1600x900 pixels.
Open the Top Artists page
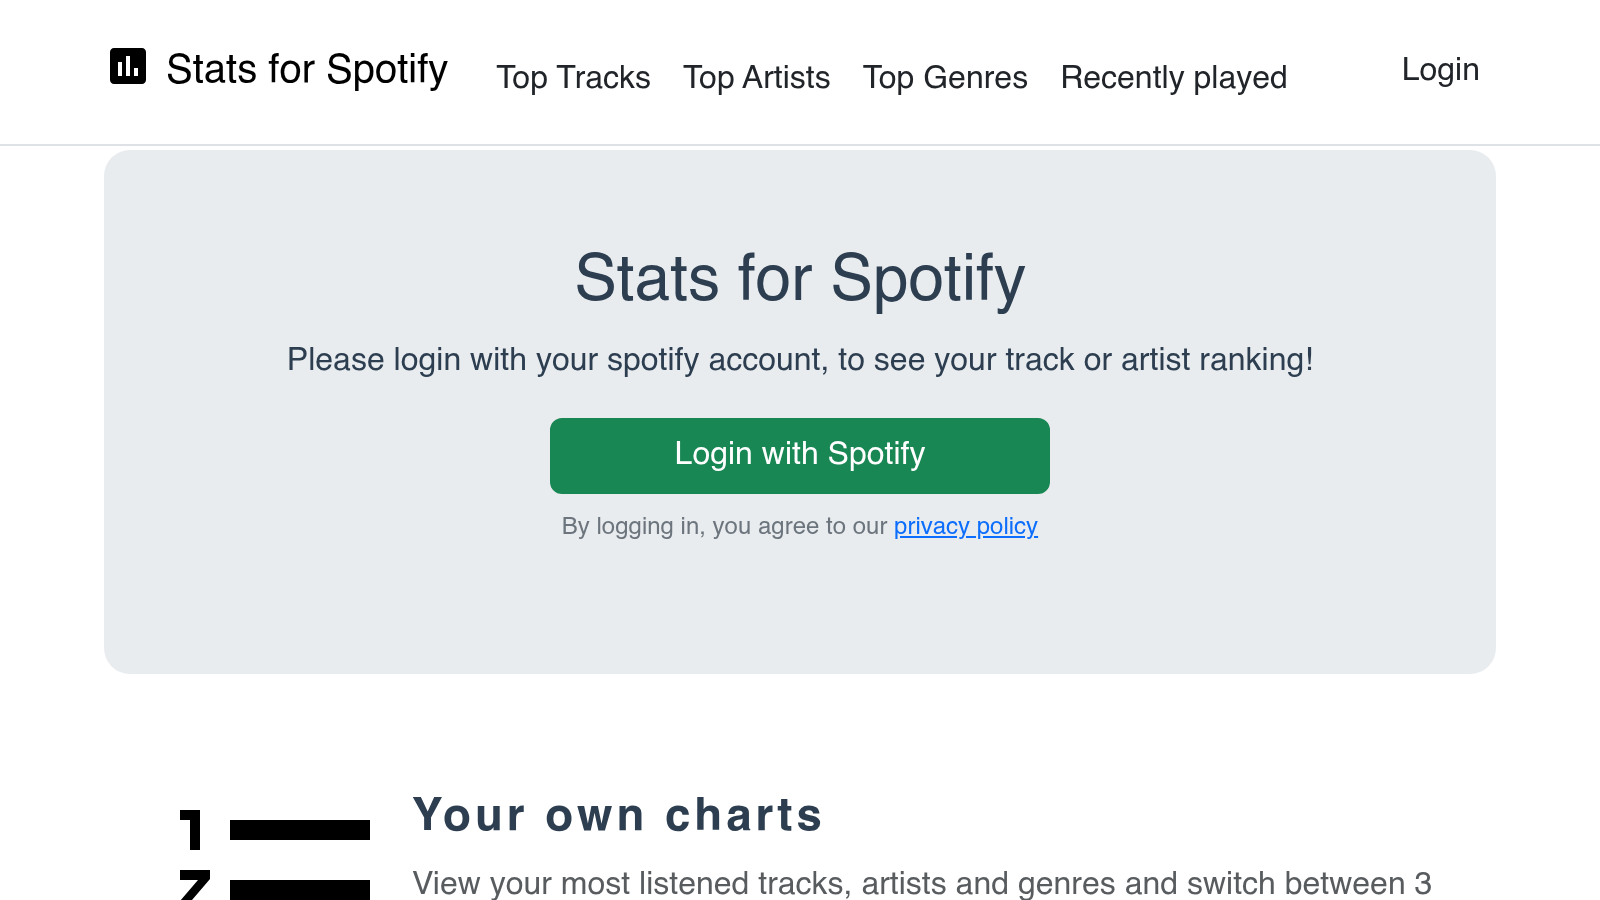pyautogui.click(x=757, y=77)
